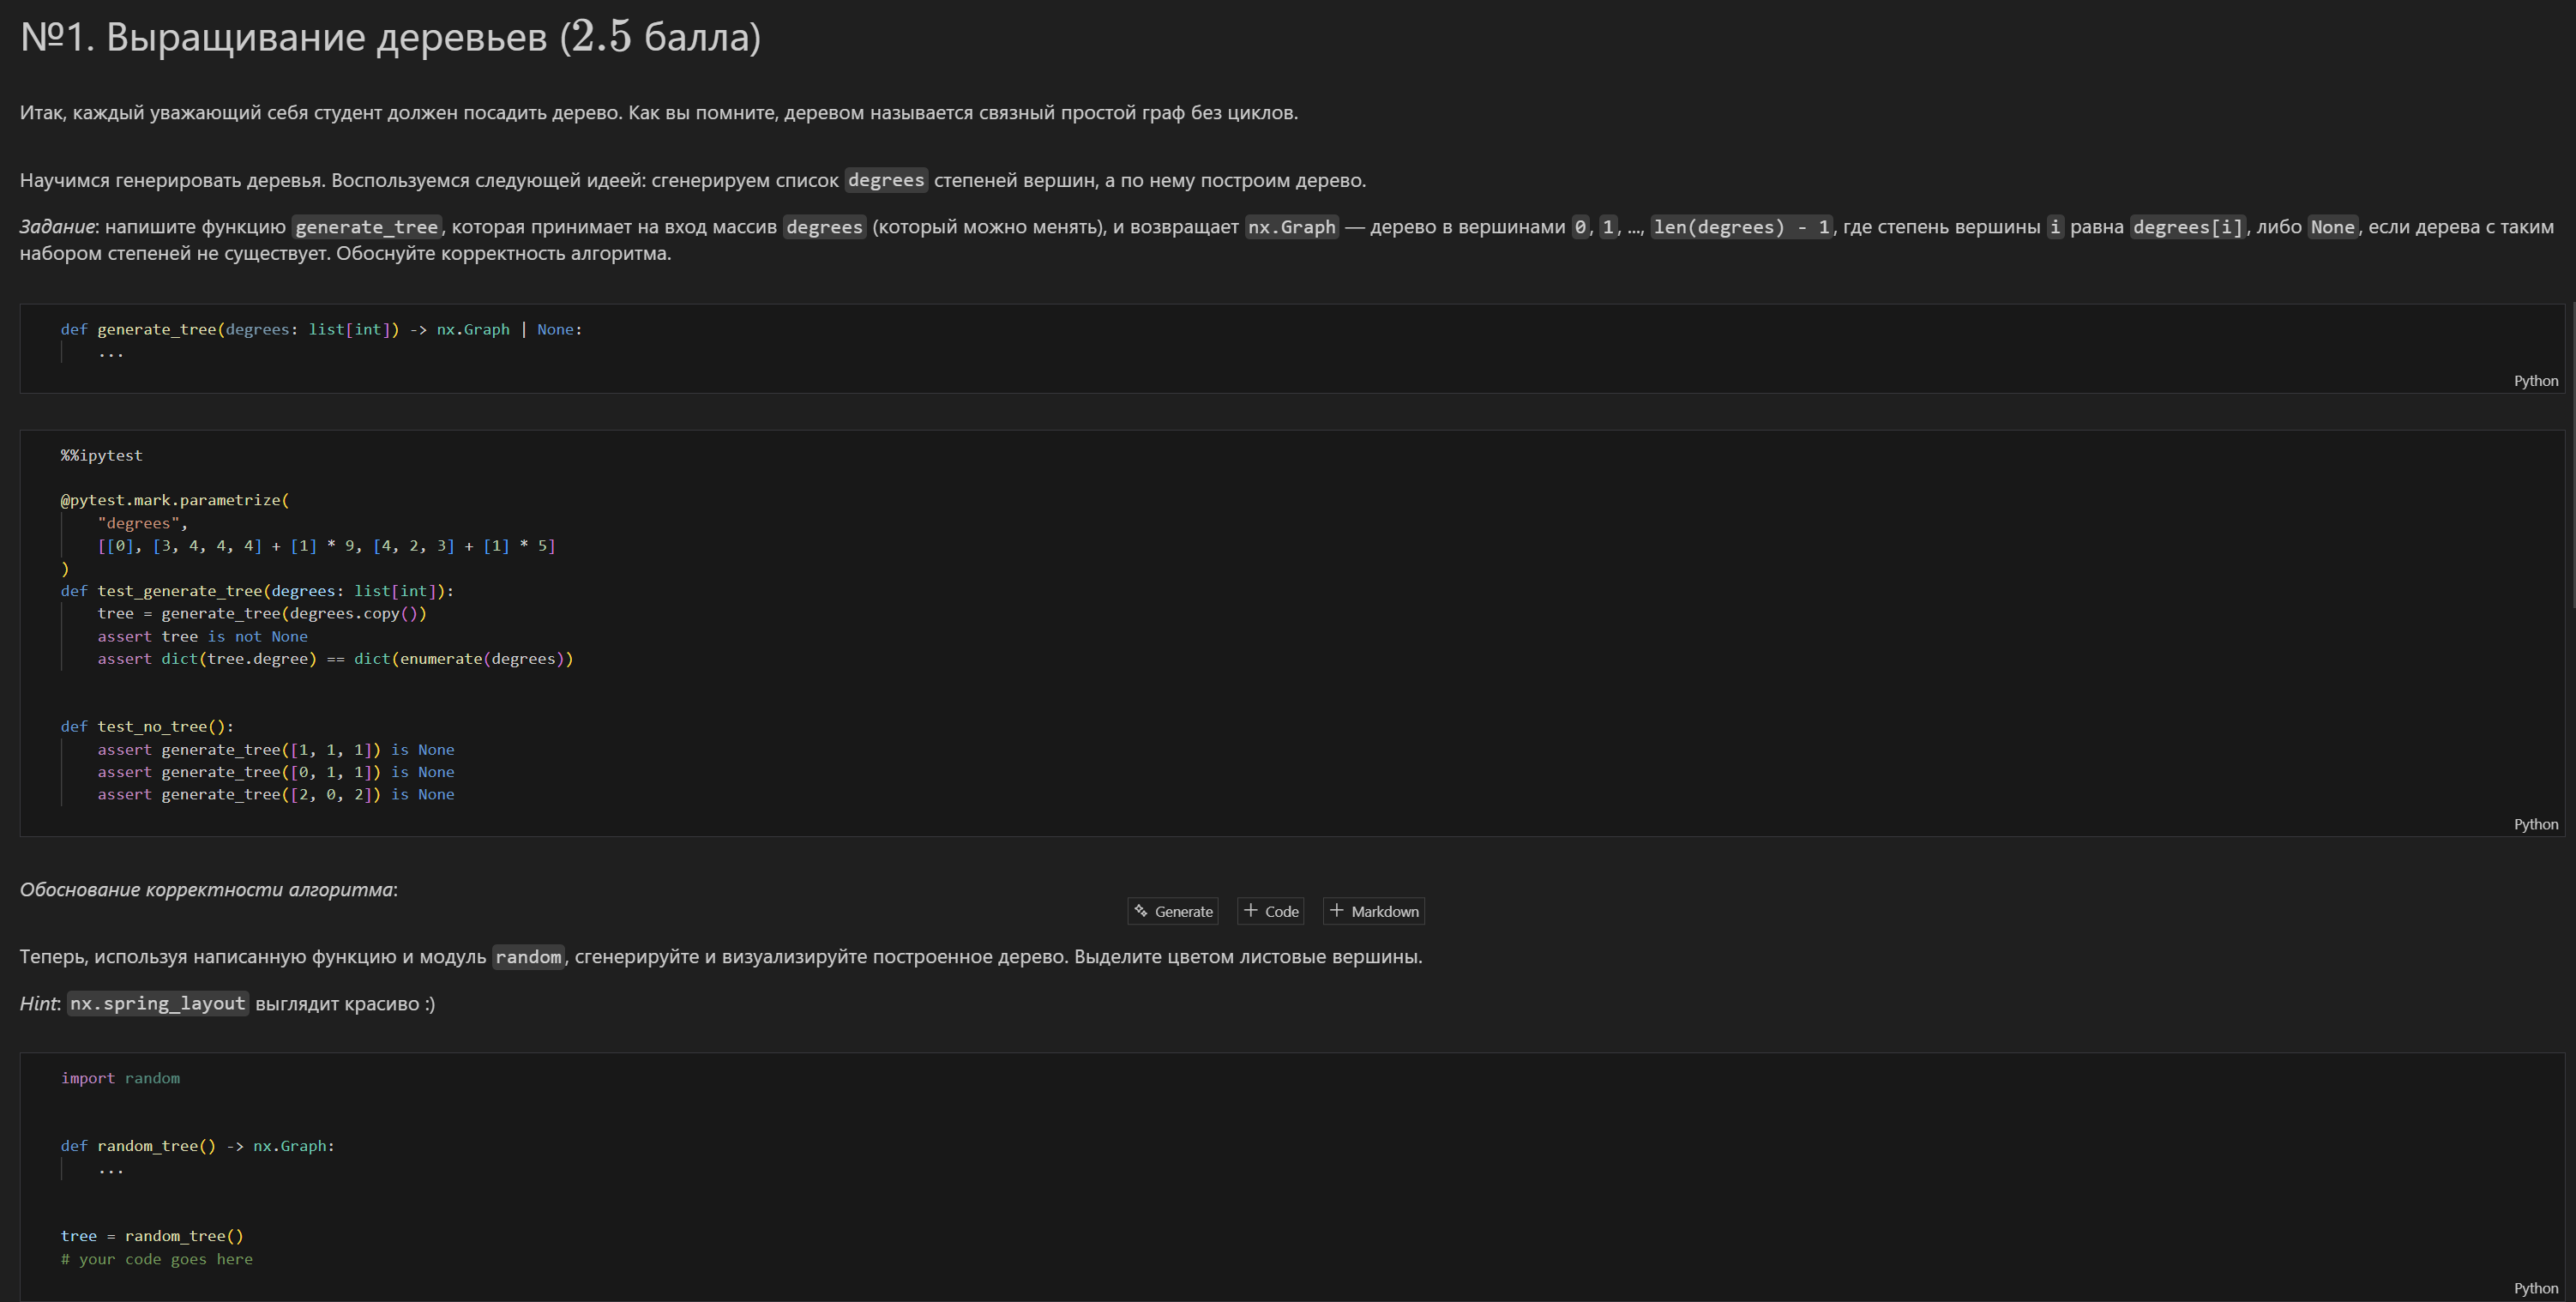Viewport: 2576px width, 1302px height.
Task: Click the assert generate_tree([2, 0, 2]) line
Action: pos(275,795)
